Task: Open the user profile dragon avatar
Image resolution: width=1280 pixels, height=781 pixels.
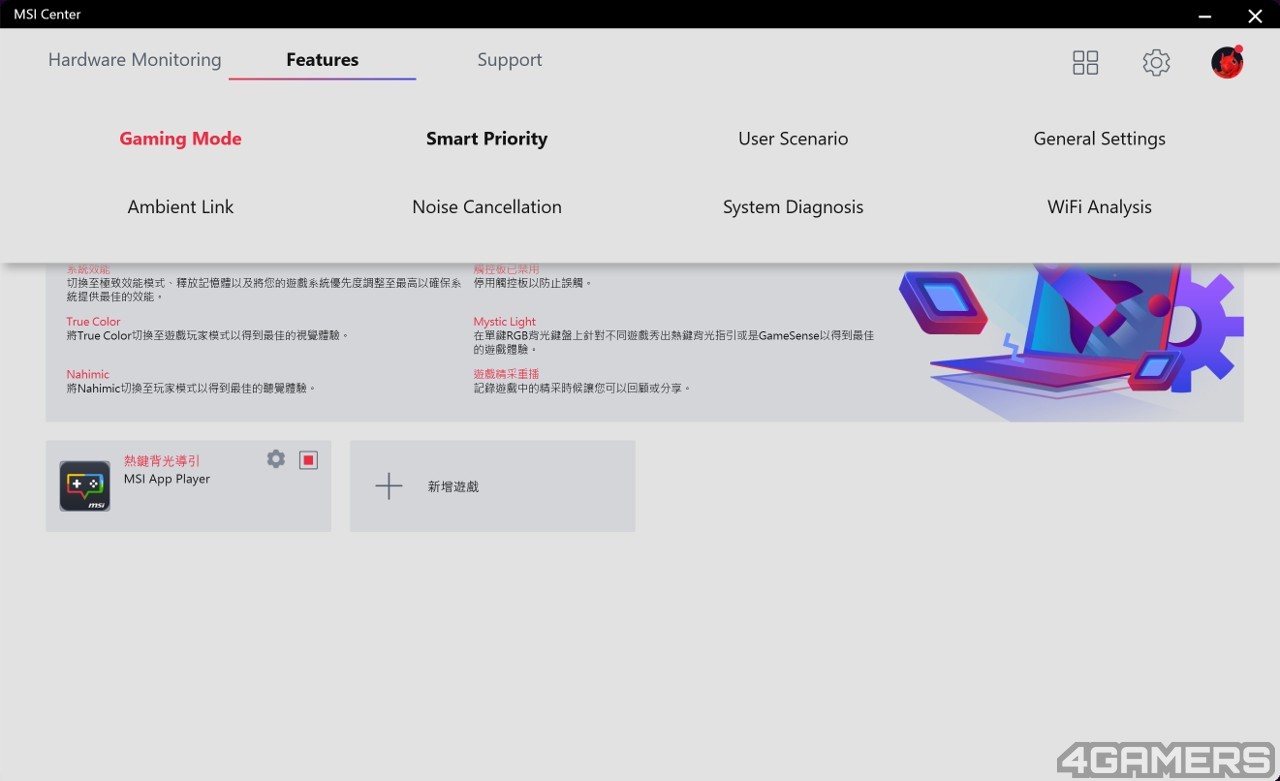Action: coord(1227,62)
